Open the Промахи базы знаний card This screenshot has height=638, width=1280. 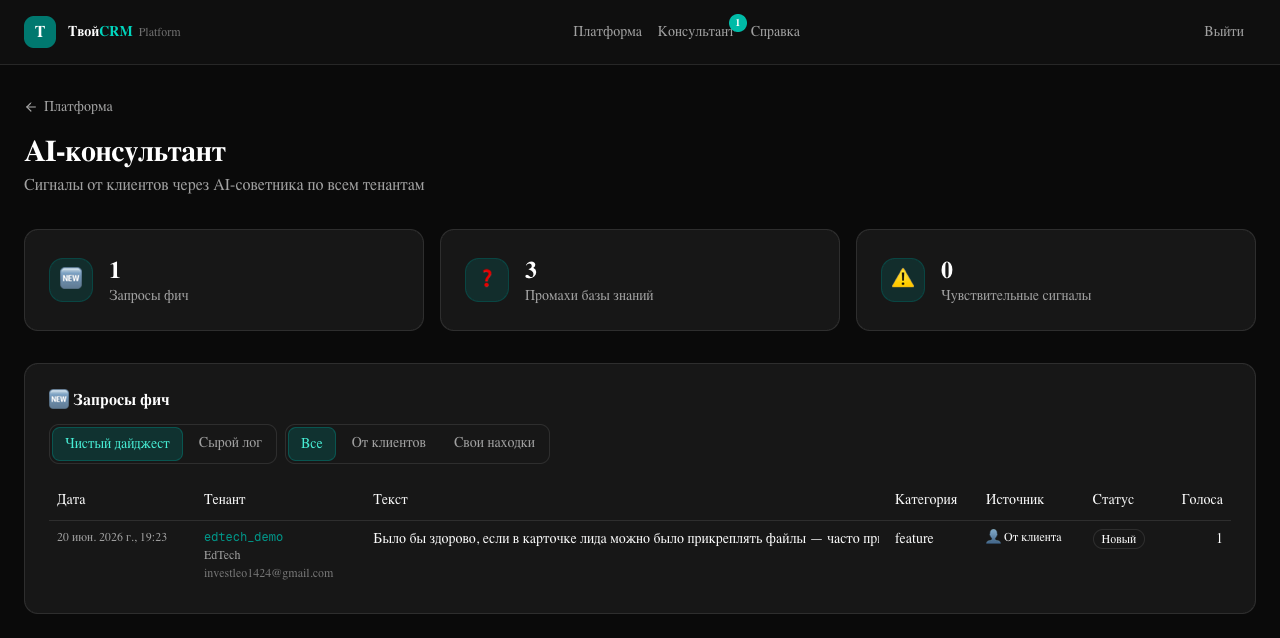[640, 280]
